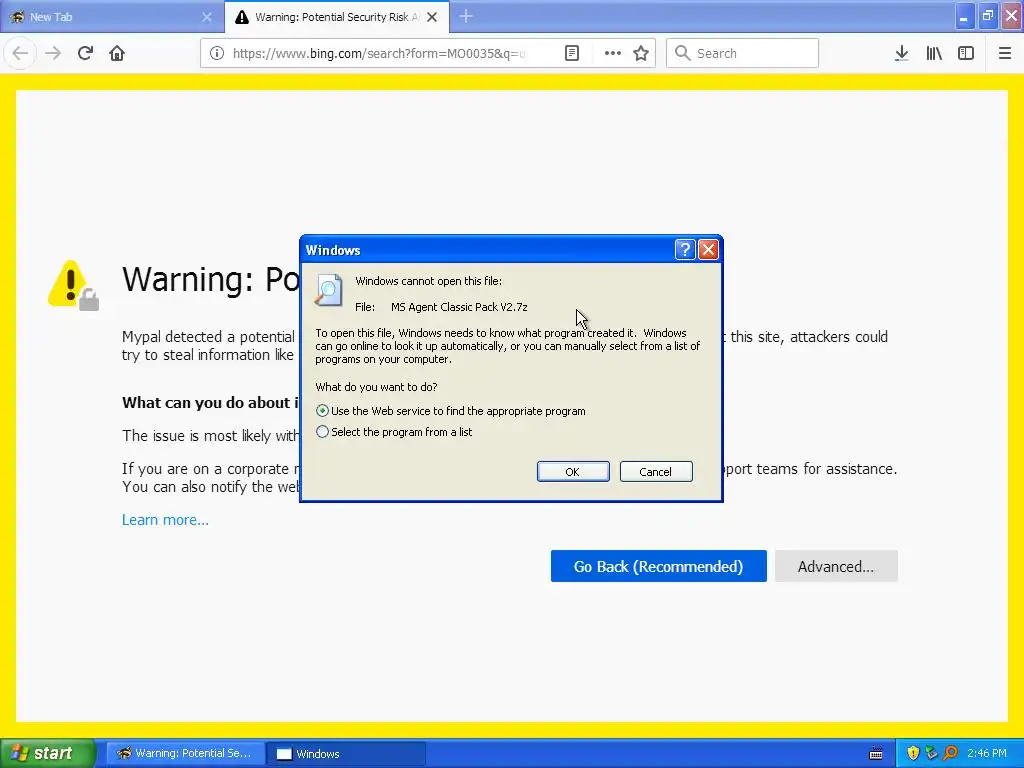The width and height of the screenshot is (1024, 768).
Task: Switch to the New Tab tab
Action: [x=112, y=17]
